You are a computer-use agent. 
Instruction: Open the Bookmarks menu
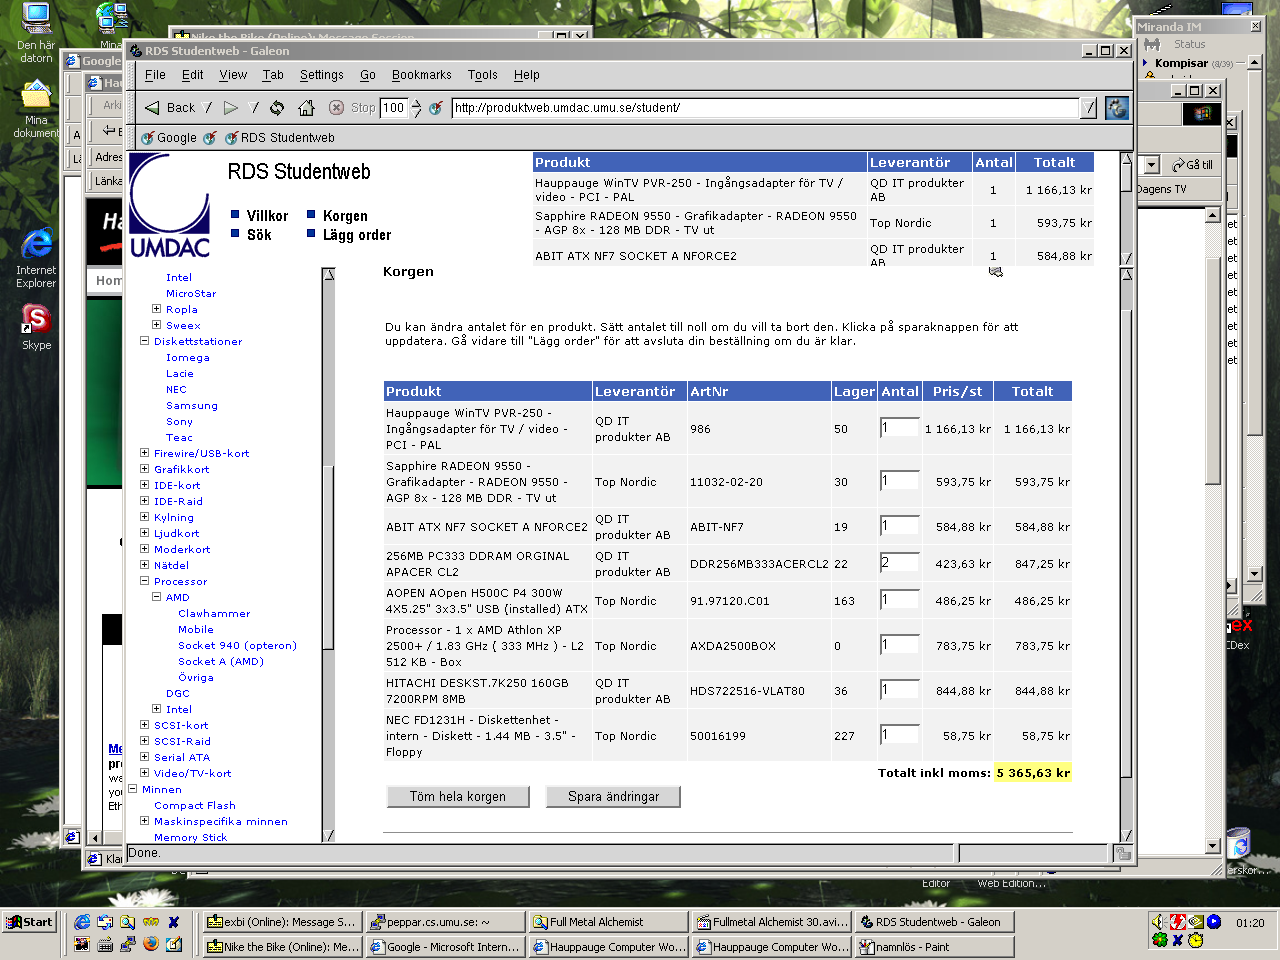click(421, 75)
